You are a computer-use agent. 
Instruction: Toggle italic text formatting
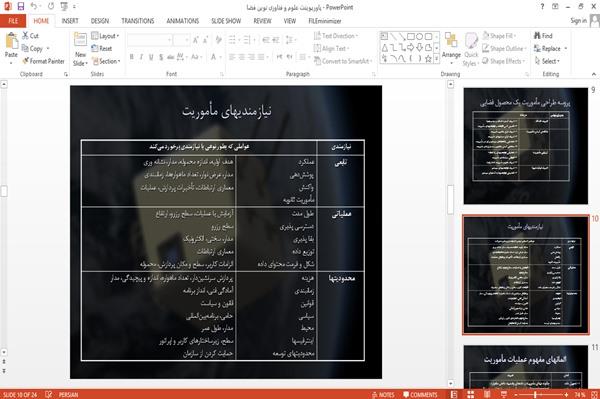click(141, 57)
